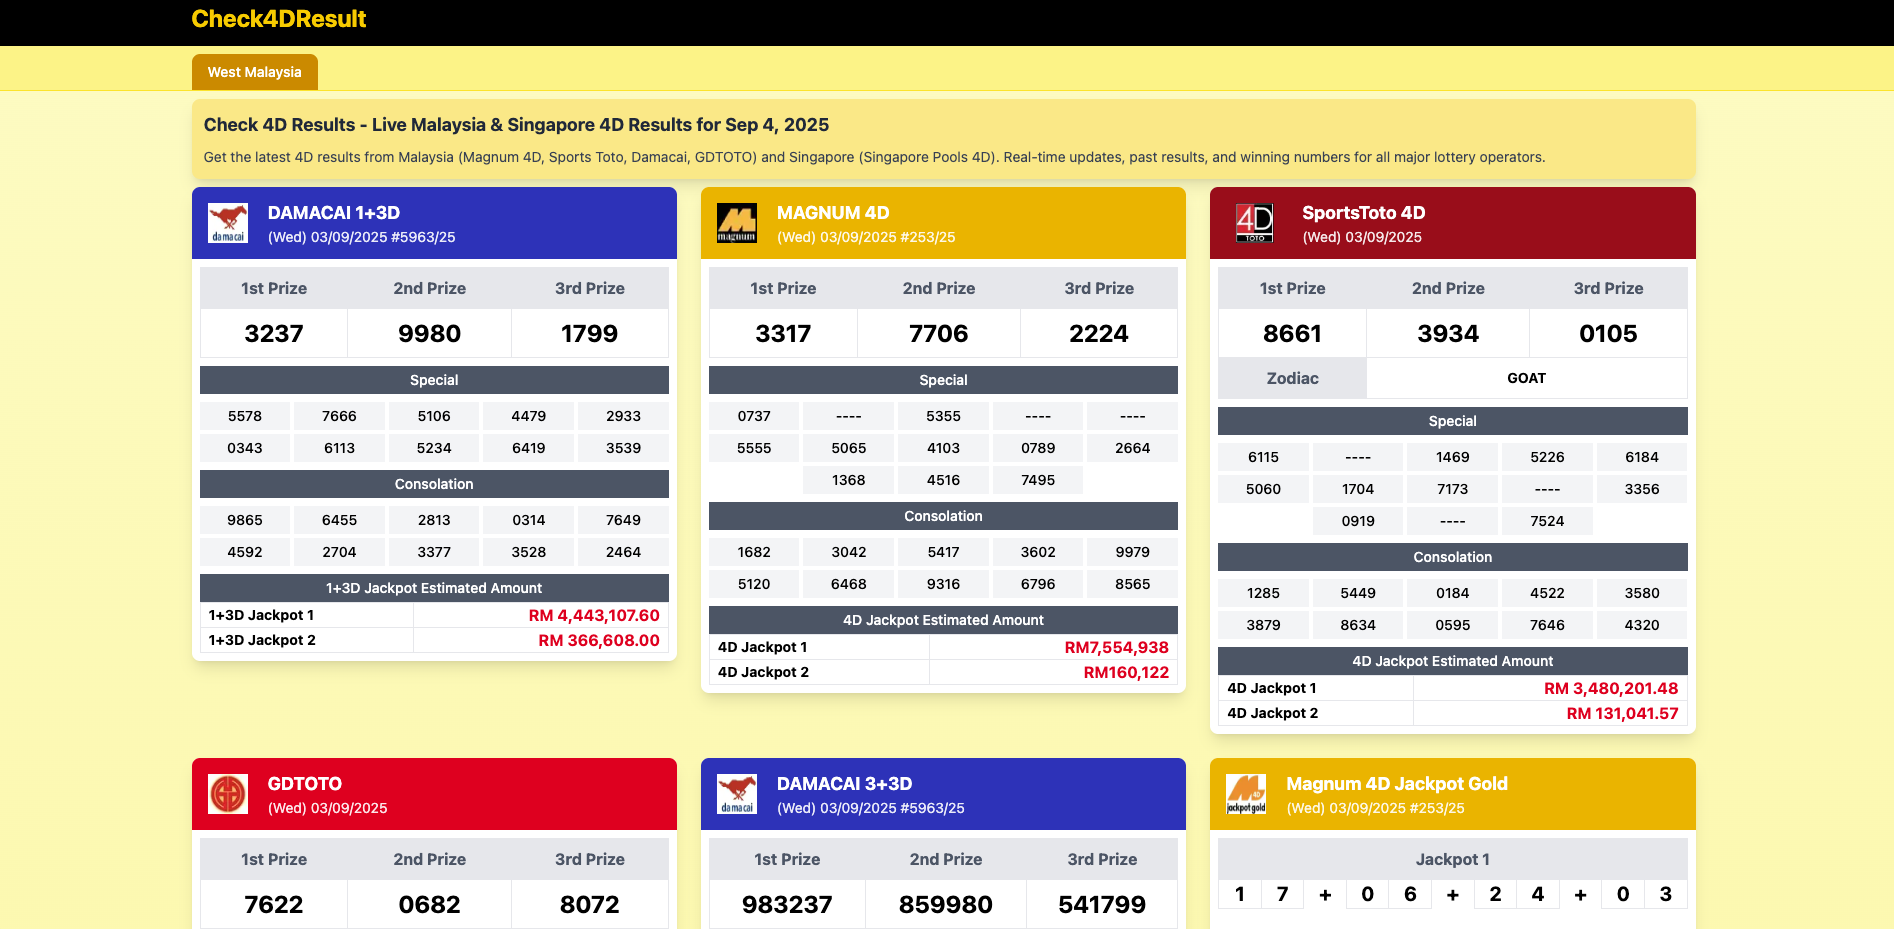1894x929 pixels.
Task: Click the GOAT zodiac value
Action: tap(1526, 378)
